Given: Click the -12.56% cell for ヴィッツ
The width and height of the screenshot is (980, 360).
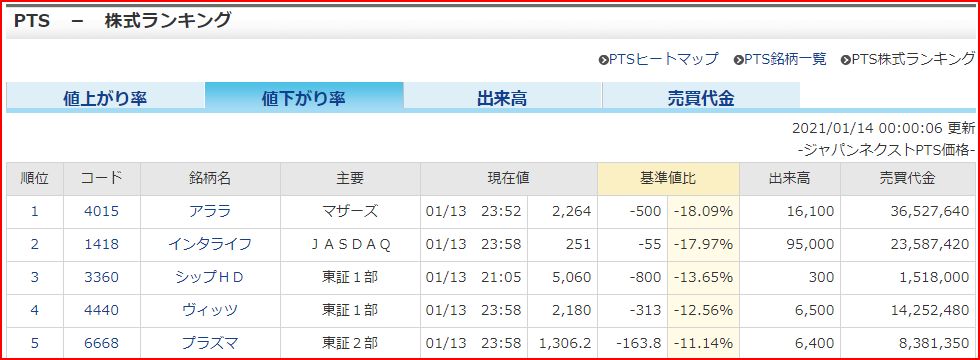Looking at the screenshot, I should point(703,311).
